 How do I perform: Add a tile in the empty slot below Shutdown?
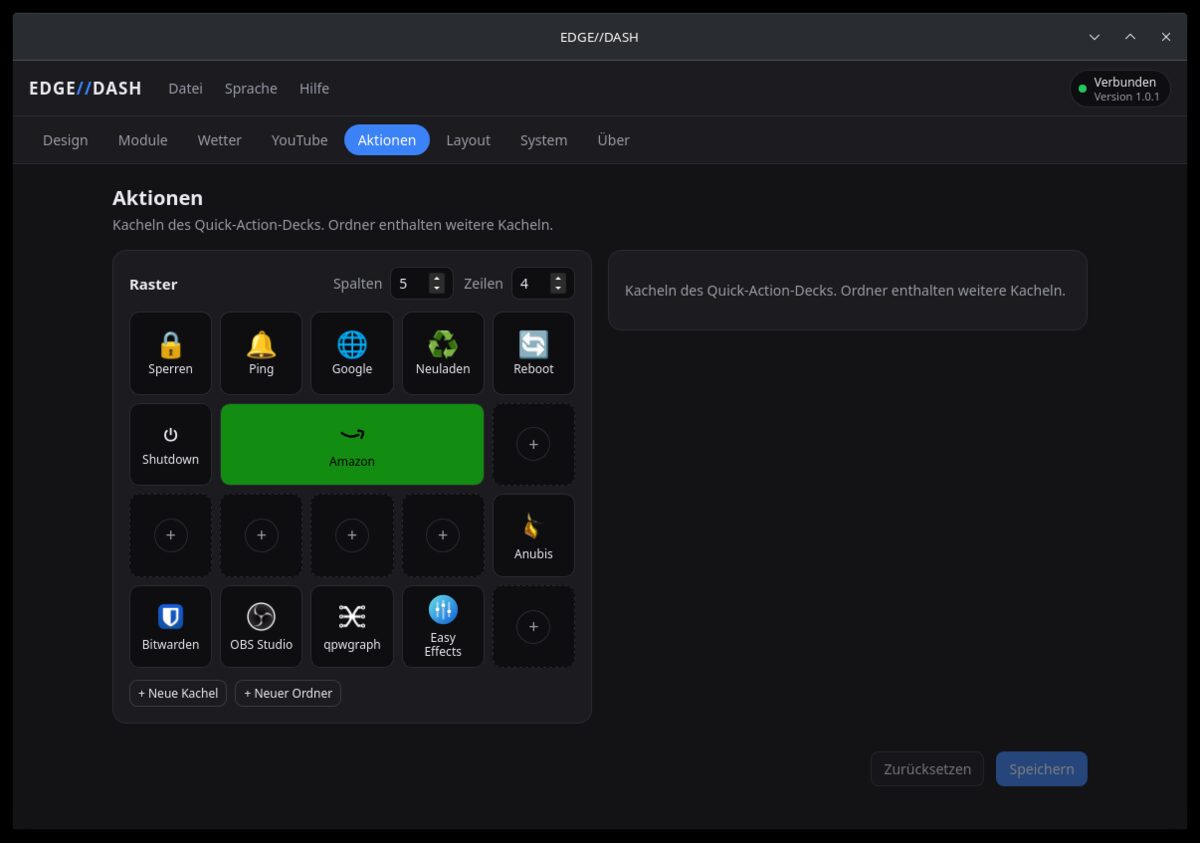170,535
